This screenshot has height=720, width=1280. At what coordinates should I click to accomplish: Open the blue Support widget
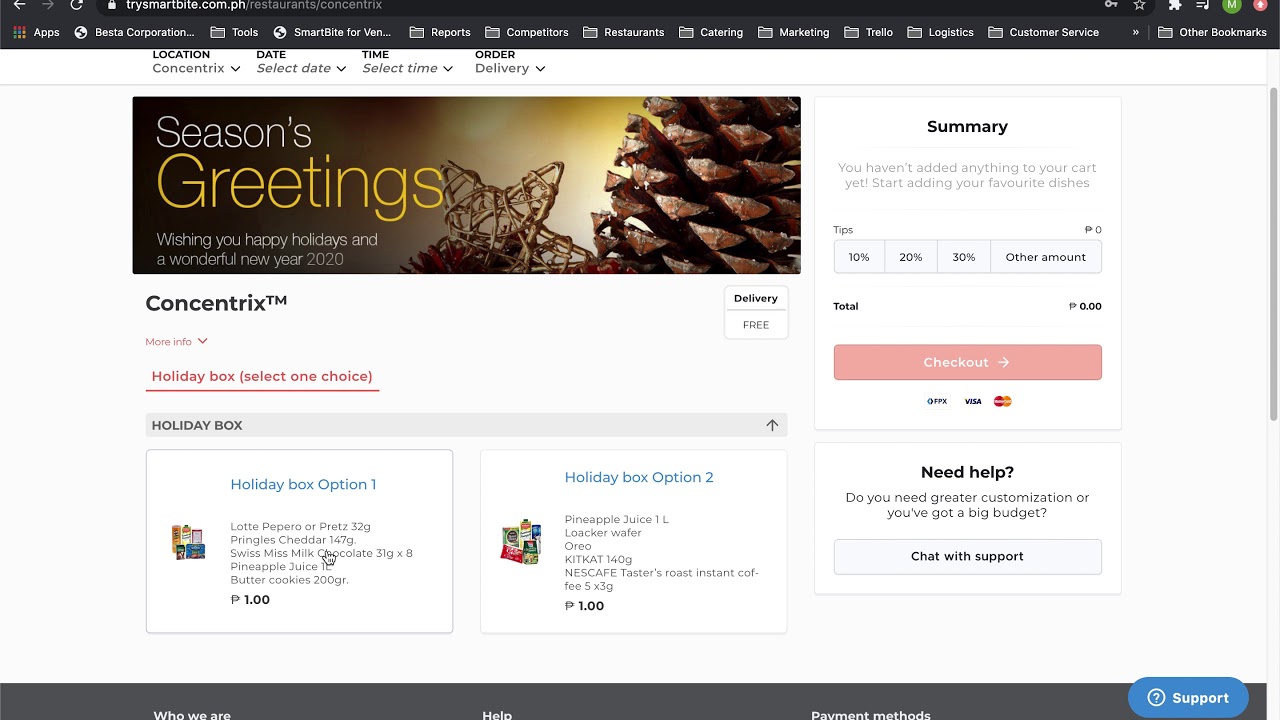click(1188, 698)
